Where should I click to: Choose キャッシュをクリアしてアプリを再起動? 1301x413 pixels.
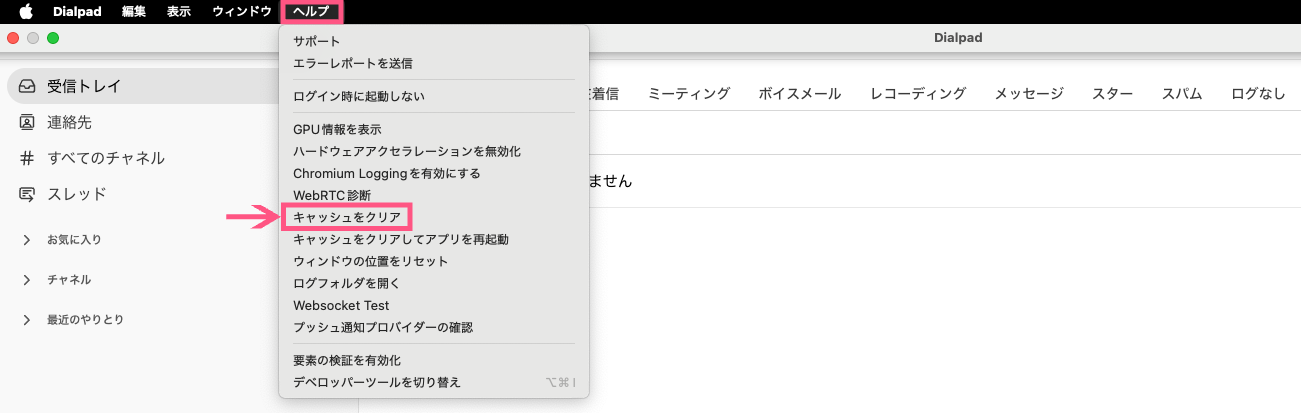pos(434,240)
